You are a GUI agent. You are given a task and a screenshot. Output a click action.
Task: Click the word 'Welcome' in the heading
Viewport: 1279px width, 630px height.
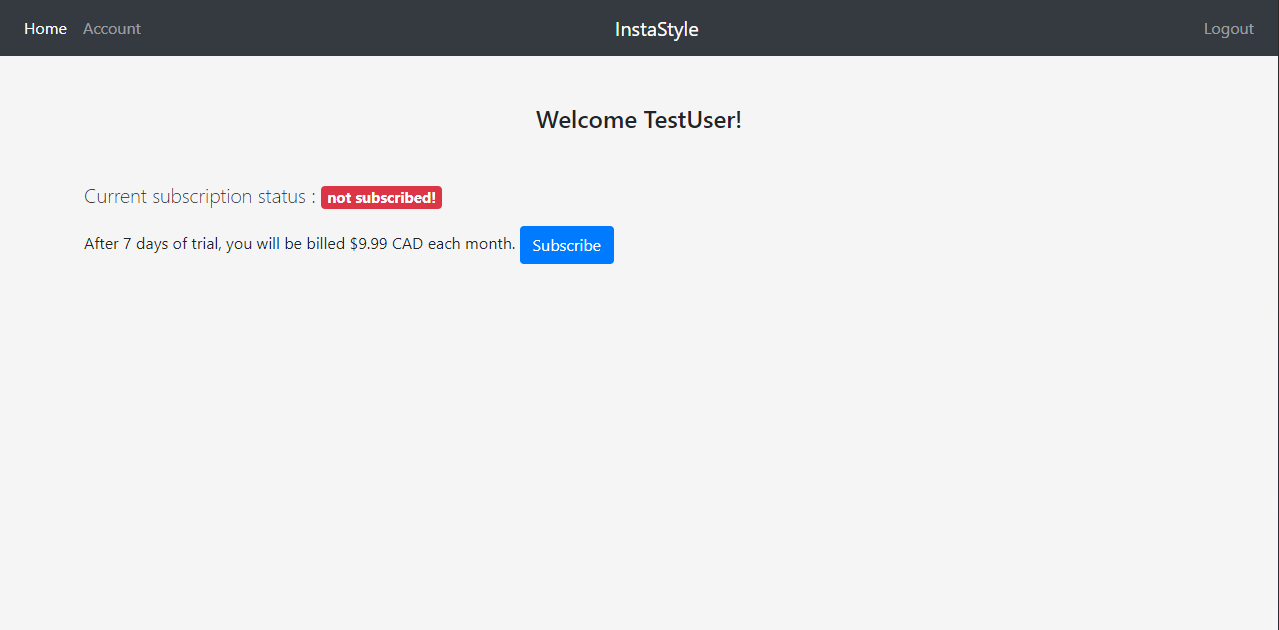(586, 120)
